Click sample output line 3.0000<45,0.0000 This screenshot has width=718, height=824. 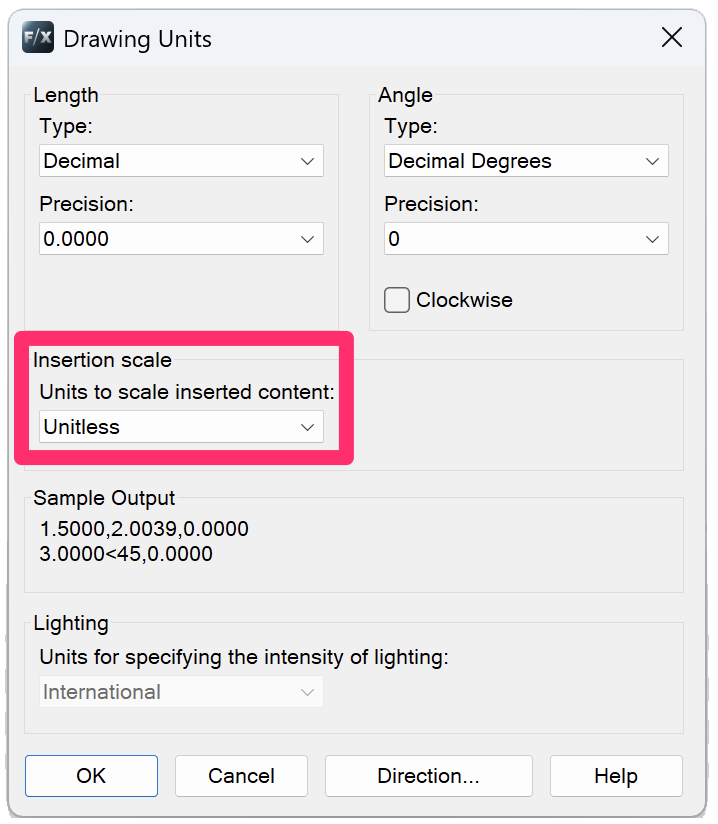[126, 553]
